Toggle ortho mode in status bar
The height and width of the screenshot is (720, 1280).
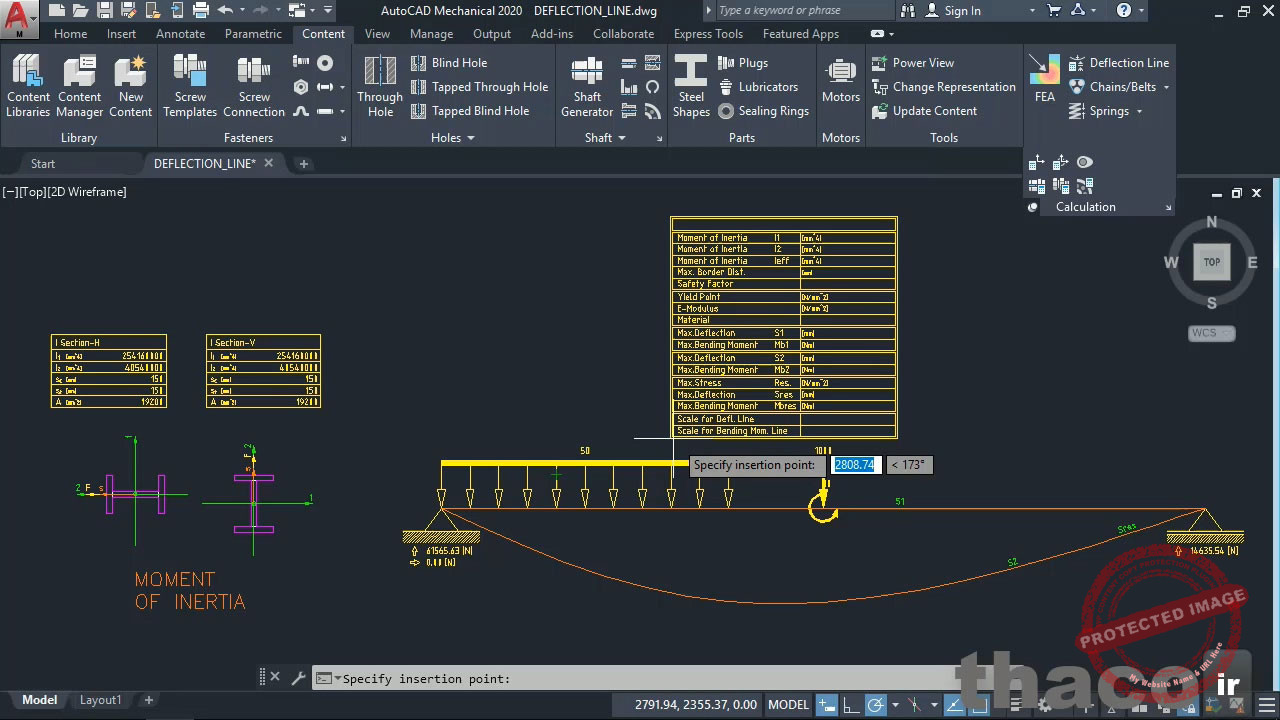click(850, 704)
